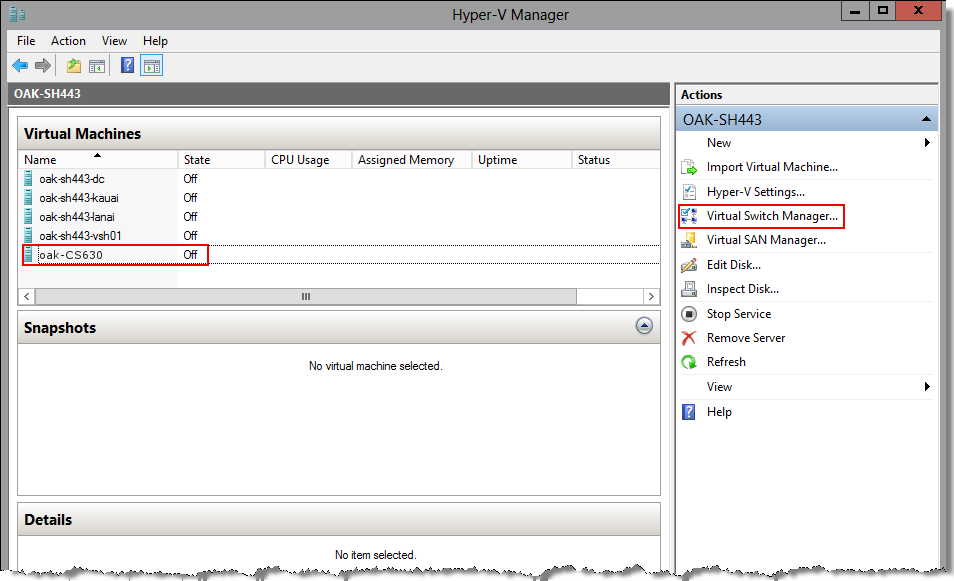Collapse the OAK-SH443 actions section
This screenshot has width=954, height=581.
click(926, 119)
